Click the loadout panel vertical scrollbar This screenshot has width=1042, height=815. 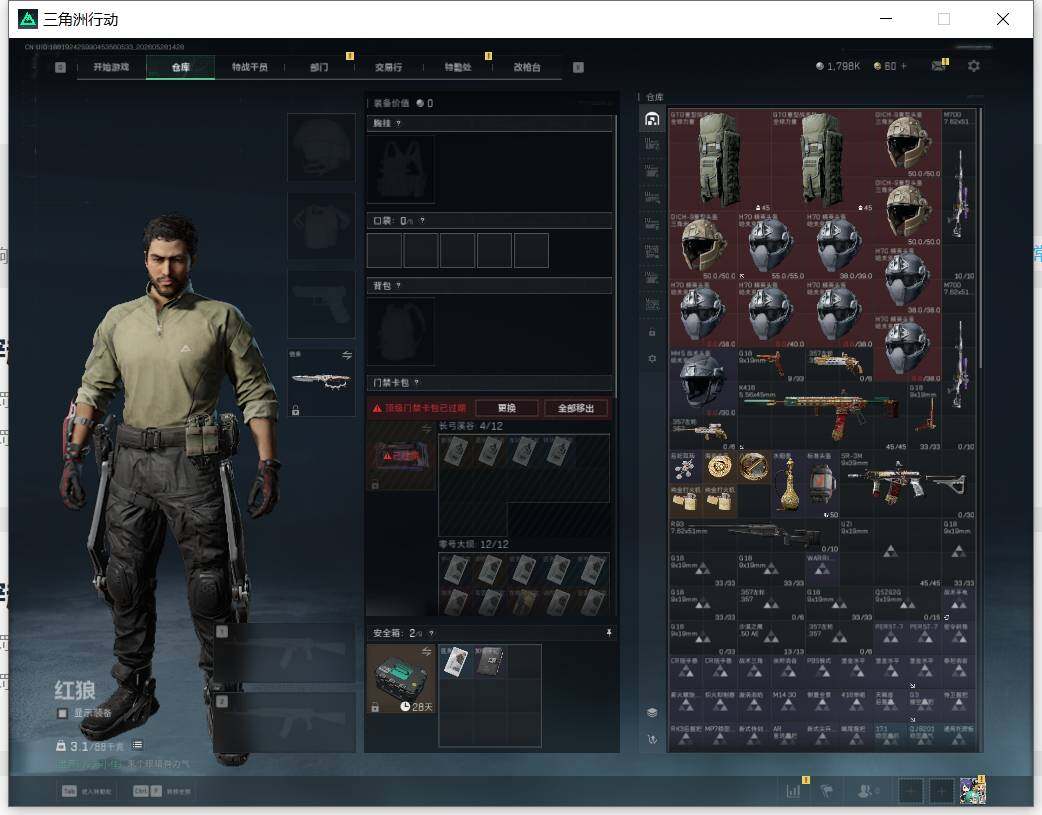pos(615,257)
